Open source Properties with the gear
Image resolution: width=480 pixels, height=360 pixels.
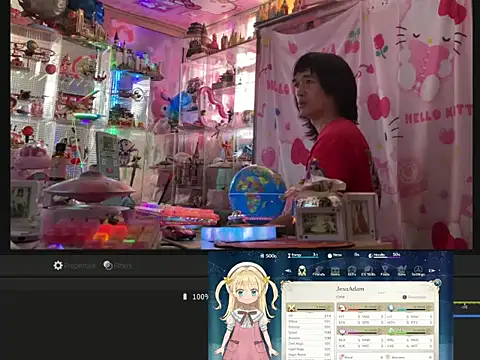pos(74,266)
